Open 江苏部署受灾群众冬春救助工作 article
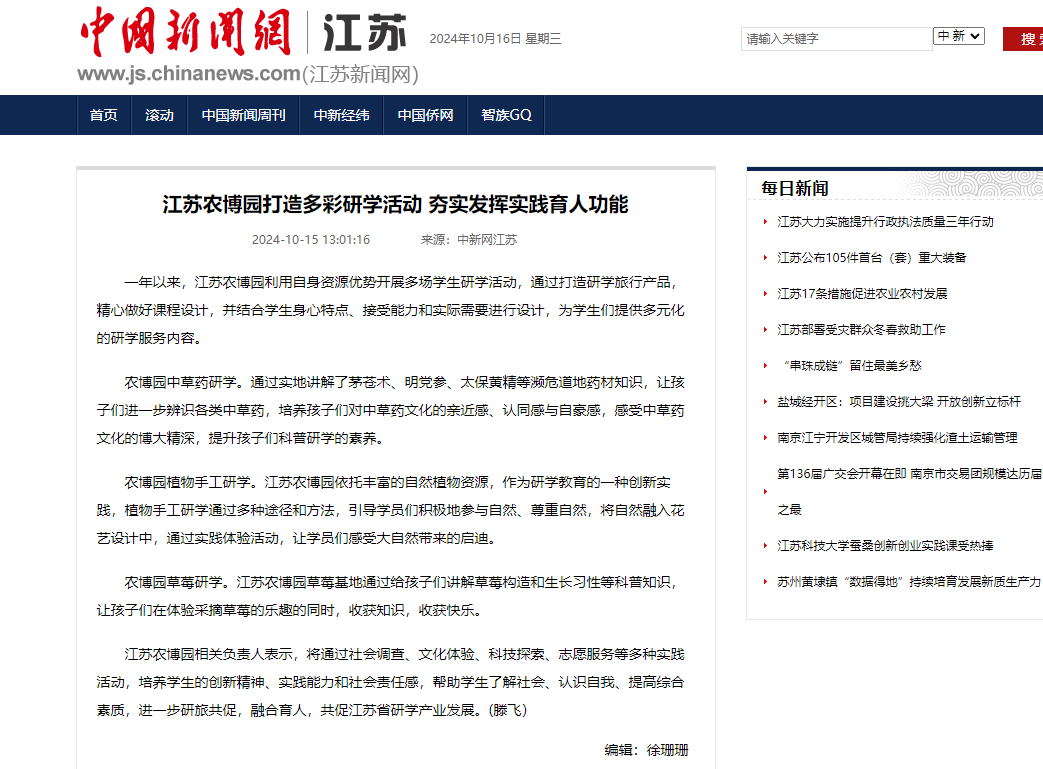The image size is (1043, 769). click(x=860, y=330)
